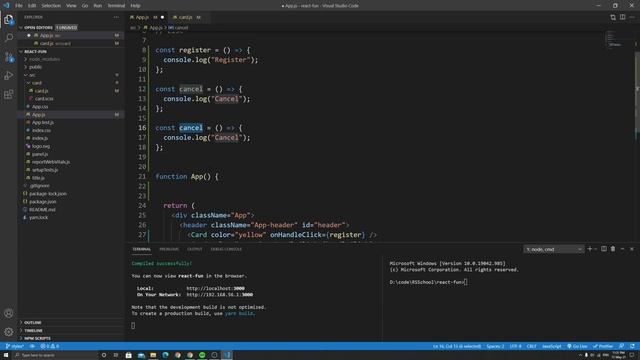Split the terminal panel
Screen dimensions: 640x360
point(604,249)
